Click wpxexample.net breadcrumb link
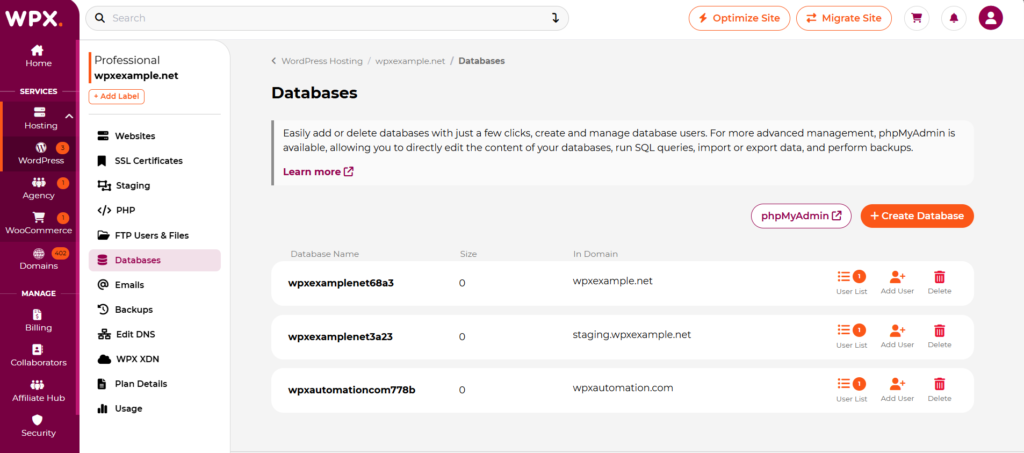 410,61
